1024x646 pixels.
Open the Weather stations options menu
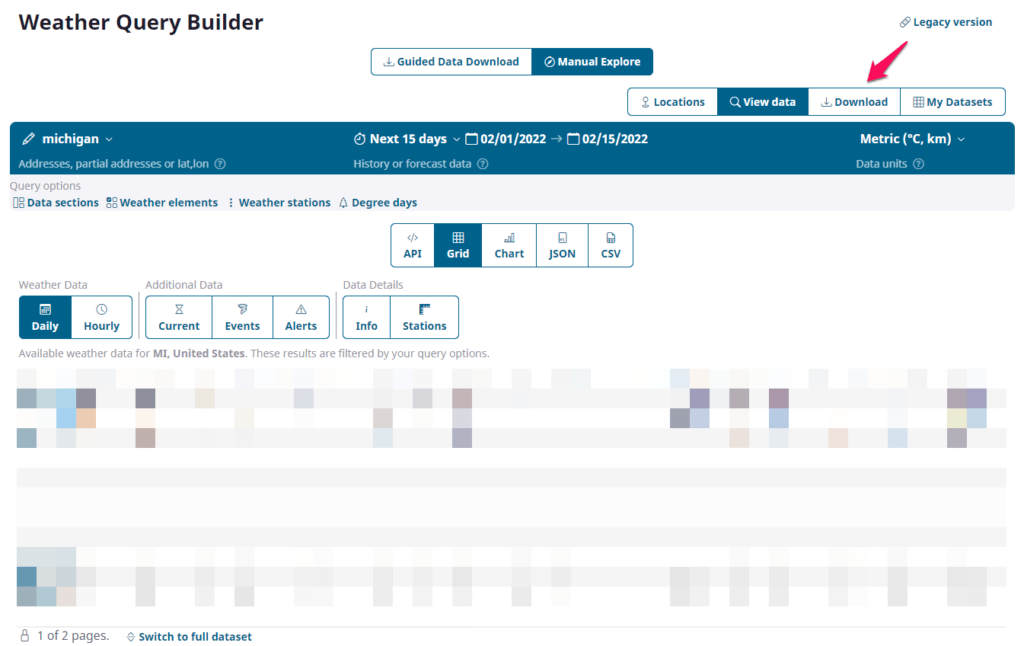pos(278,203)
